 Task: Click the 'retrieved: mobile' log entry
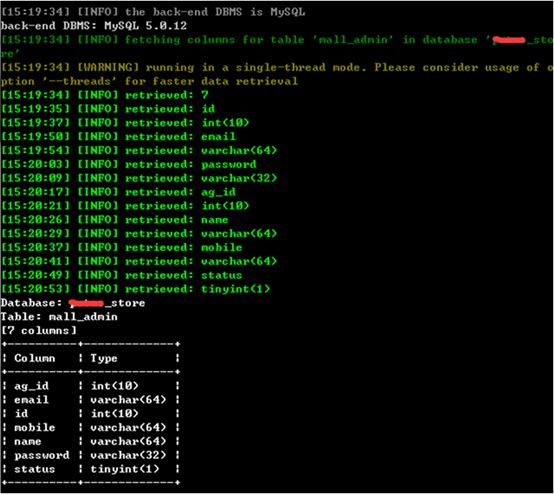point(122,247)
